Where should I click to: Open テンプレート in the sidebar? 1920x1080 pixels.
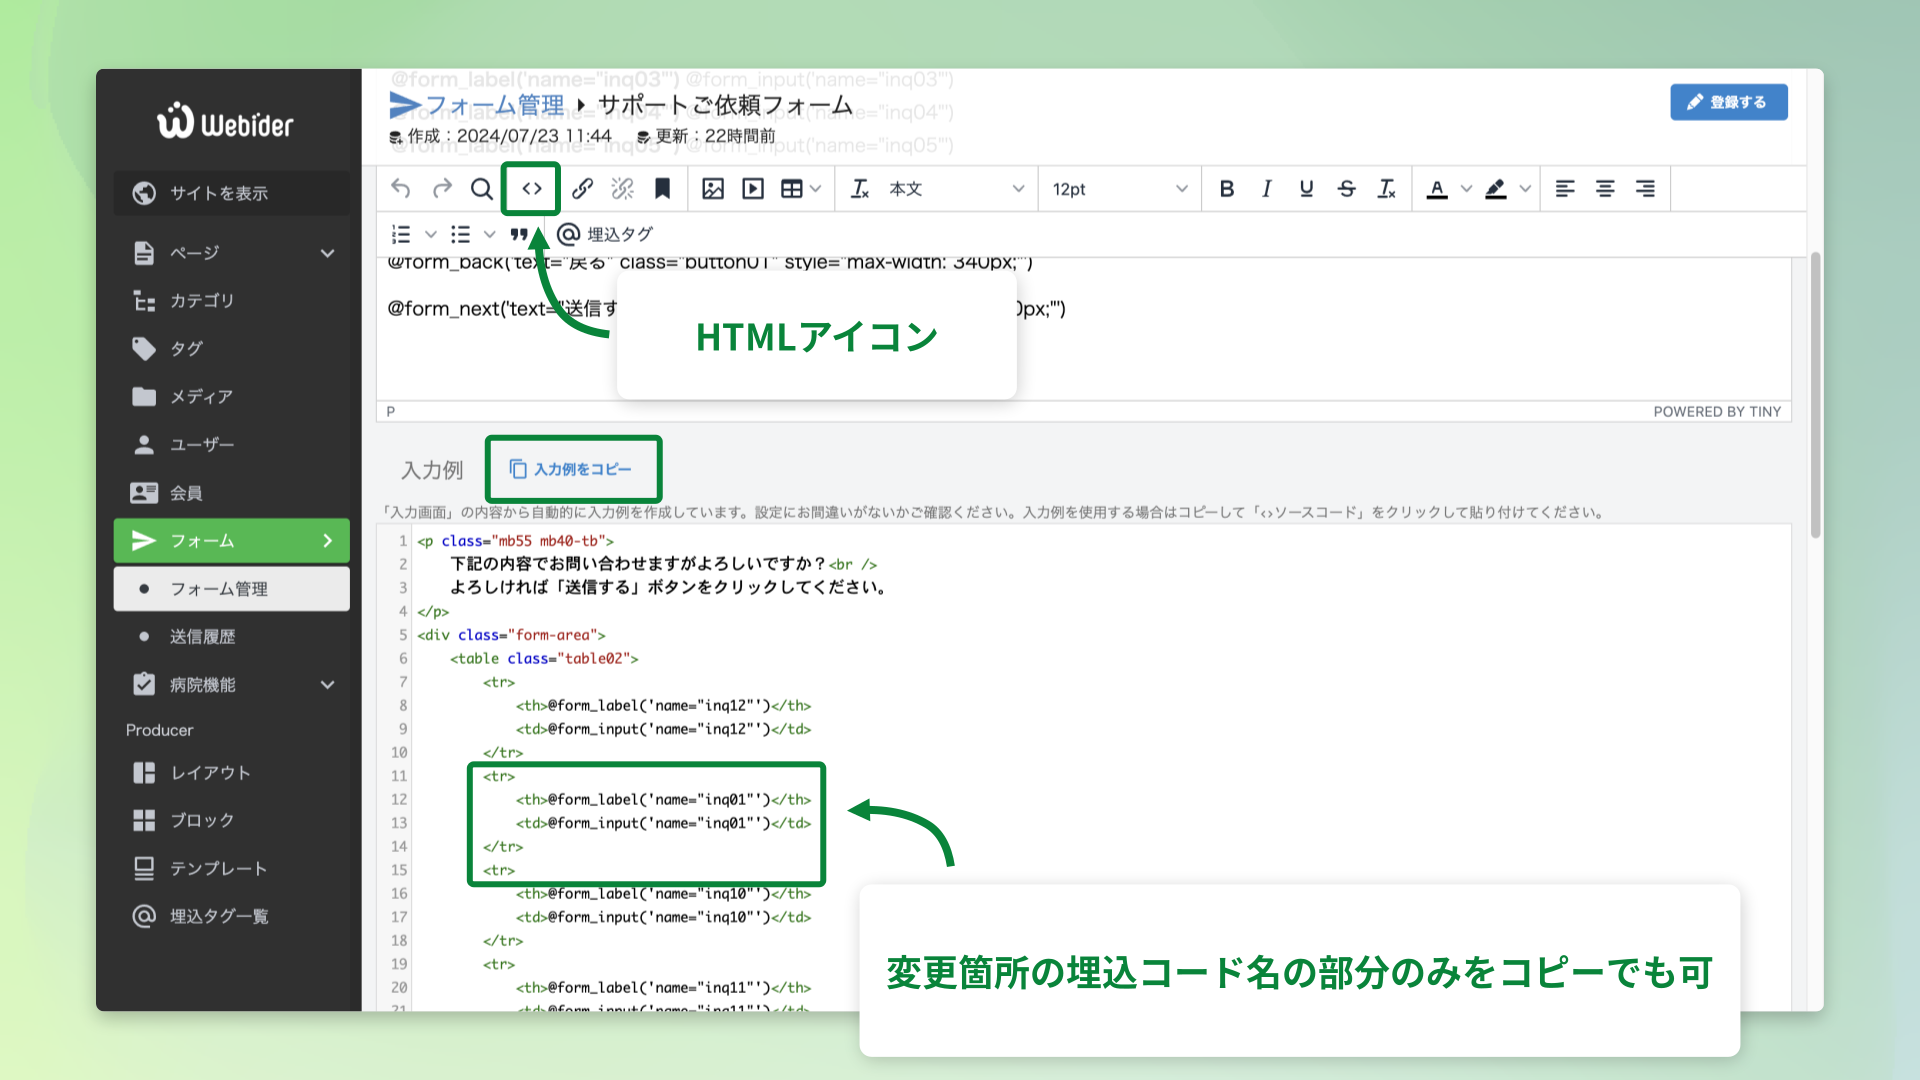point(232,869)
